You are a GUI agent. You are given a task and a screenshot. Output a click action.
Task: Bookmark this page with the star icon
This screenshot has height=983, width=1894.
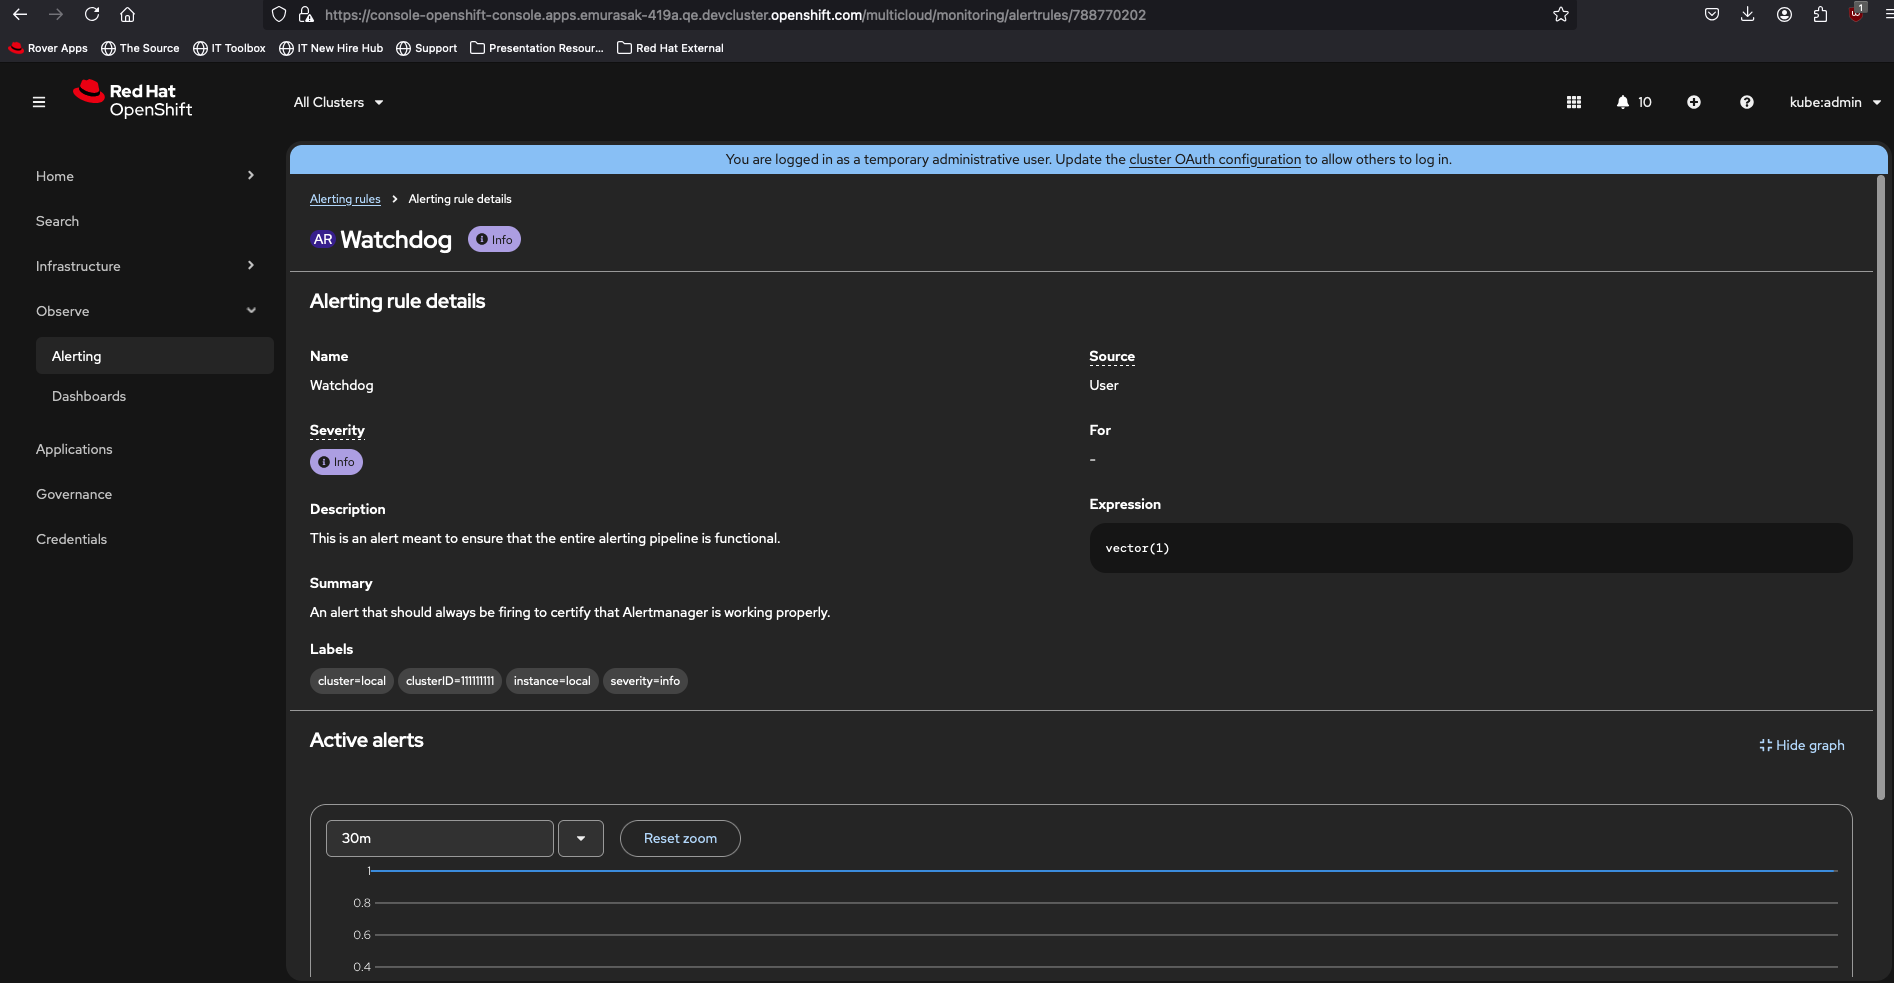point(1561,14)
